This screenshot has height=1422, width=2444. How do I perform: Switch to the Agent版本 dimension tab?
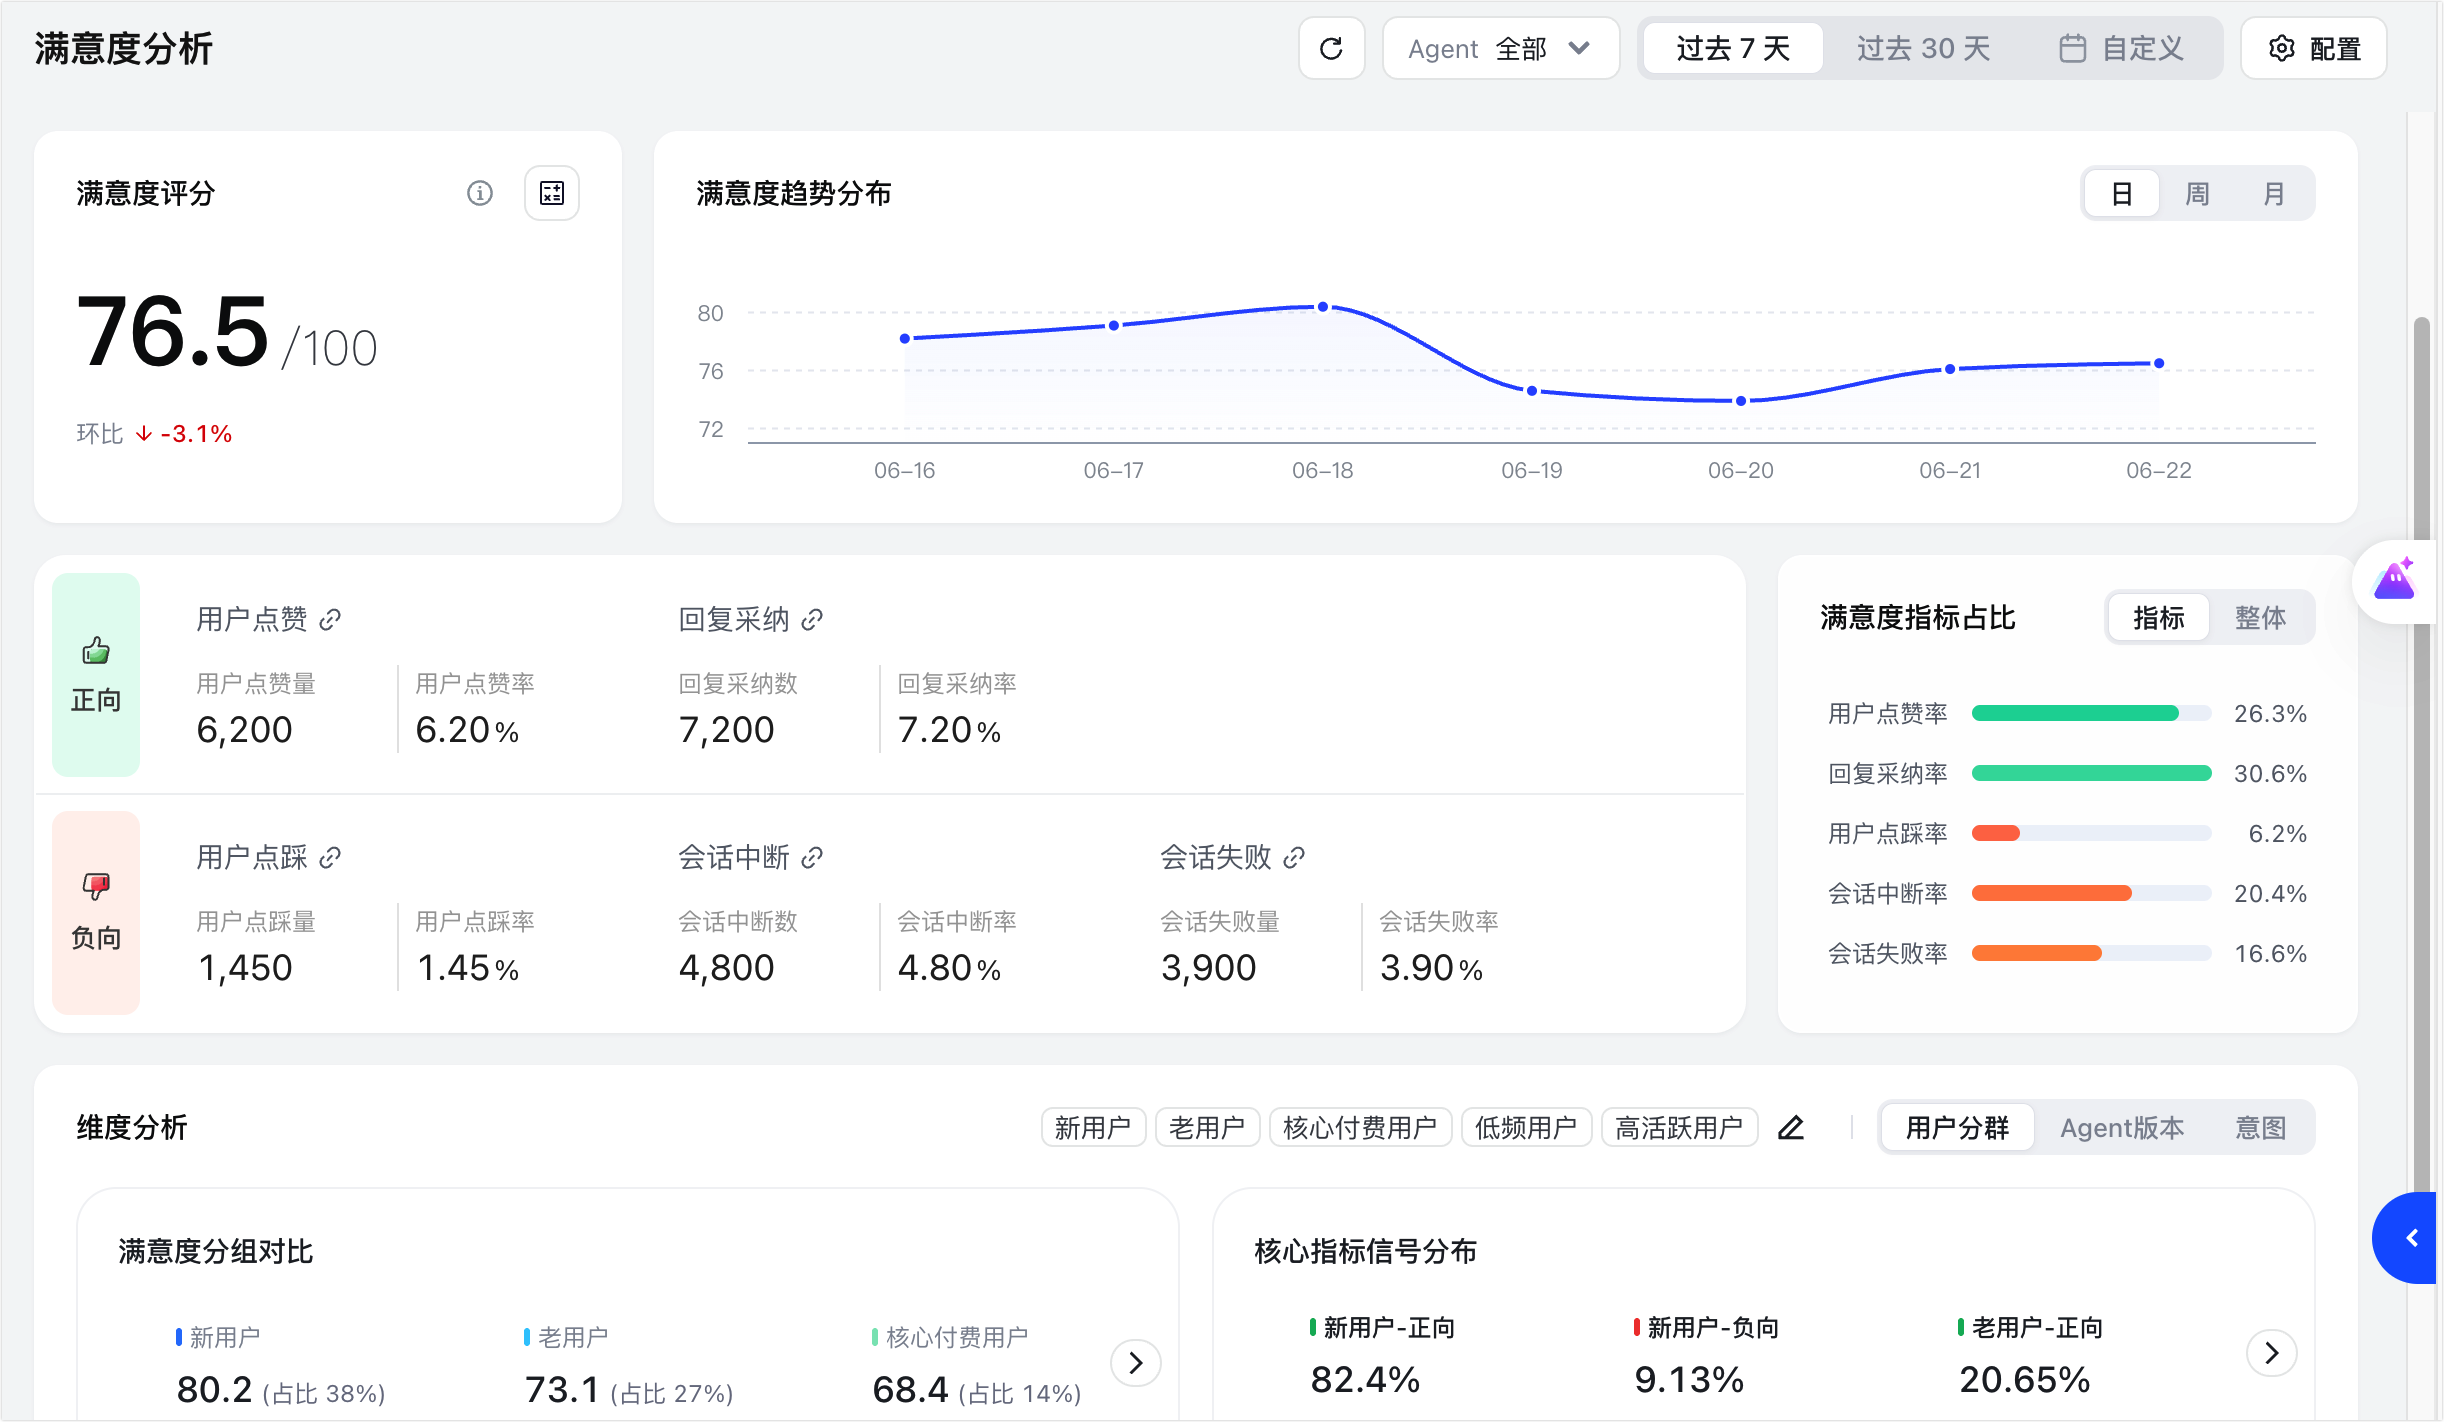(x=2122, y=1128)
